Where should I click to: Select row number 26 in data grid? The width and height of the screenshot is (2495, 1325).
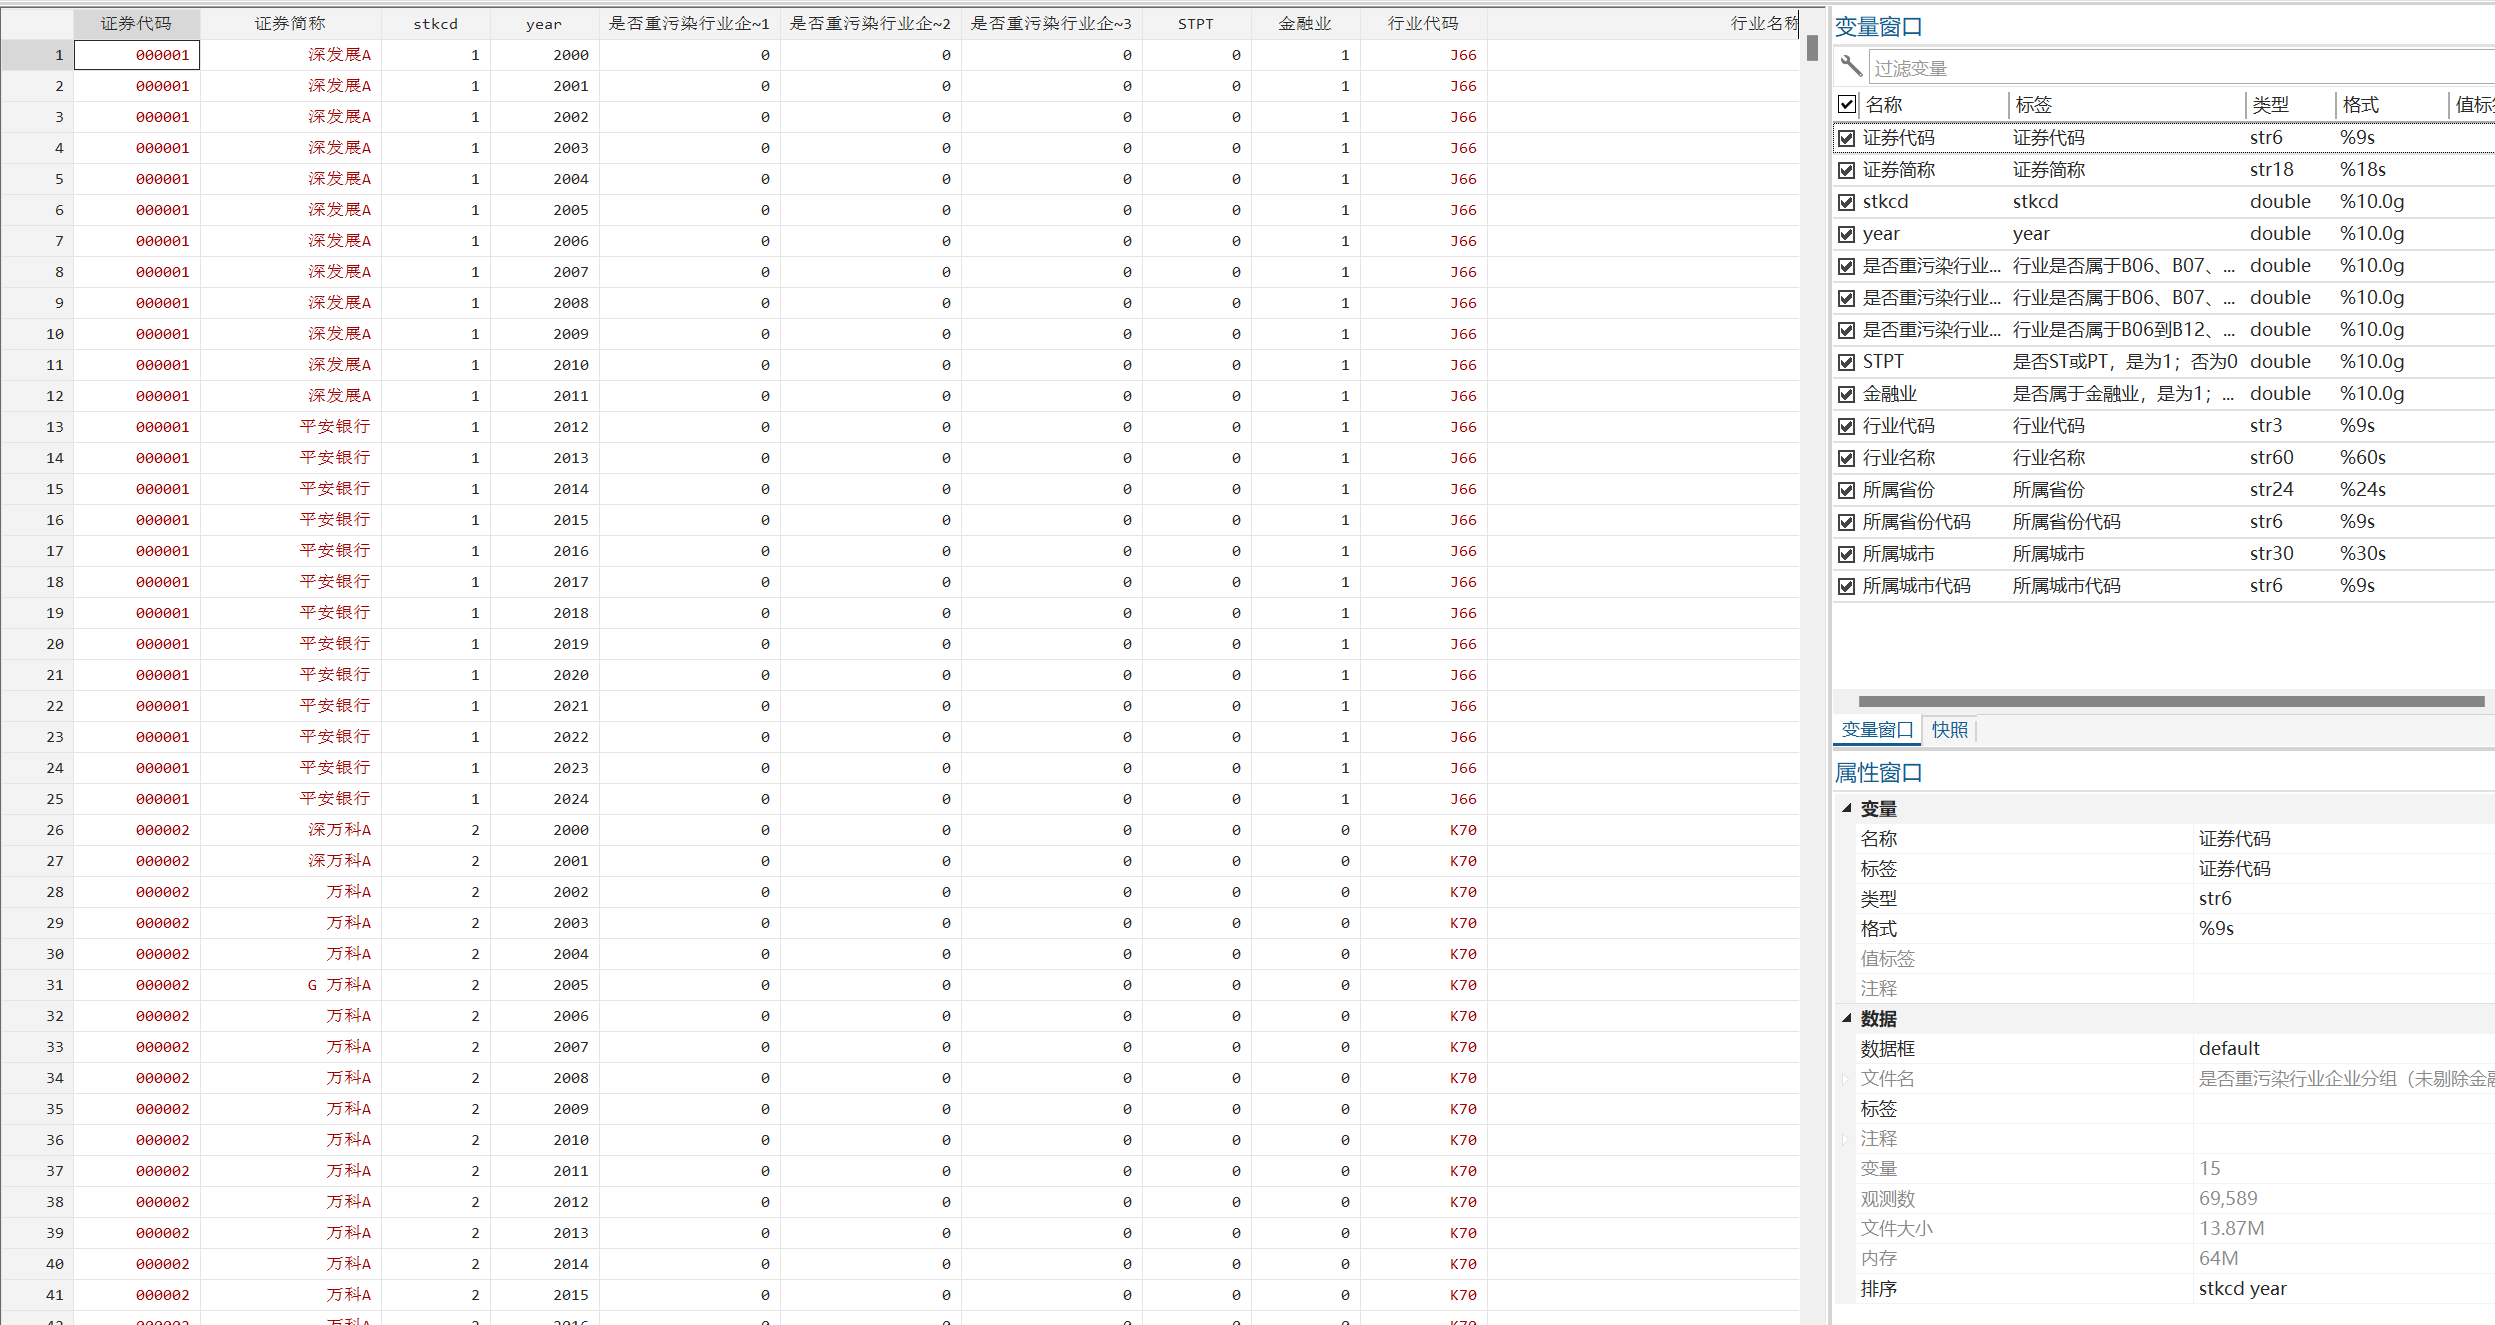55,830
